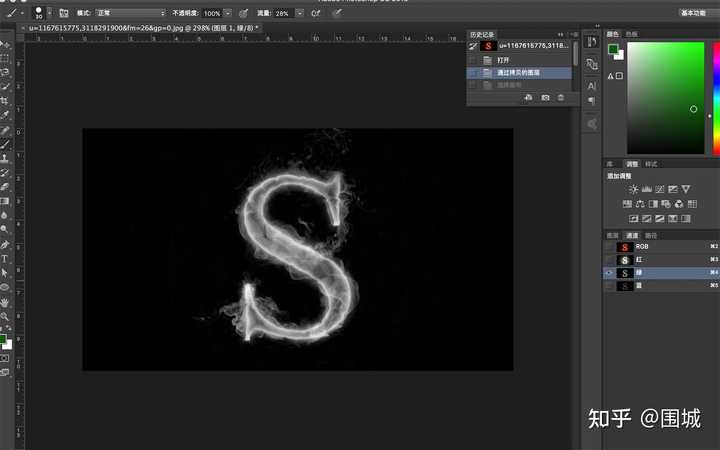Screen dimensions: 720x450
Task: Select the Eyedropper tool
Action: coord(5,115)
